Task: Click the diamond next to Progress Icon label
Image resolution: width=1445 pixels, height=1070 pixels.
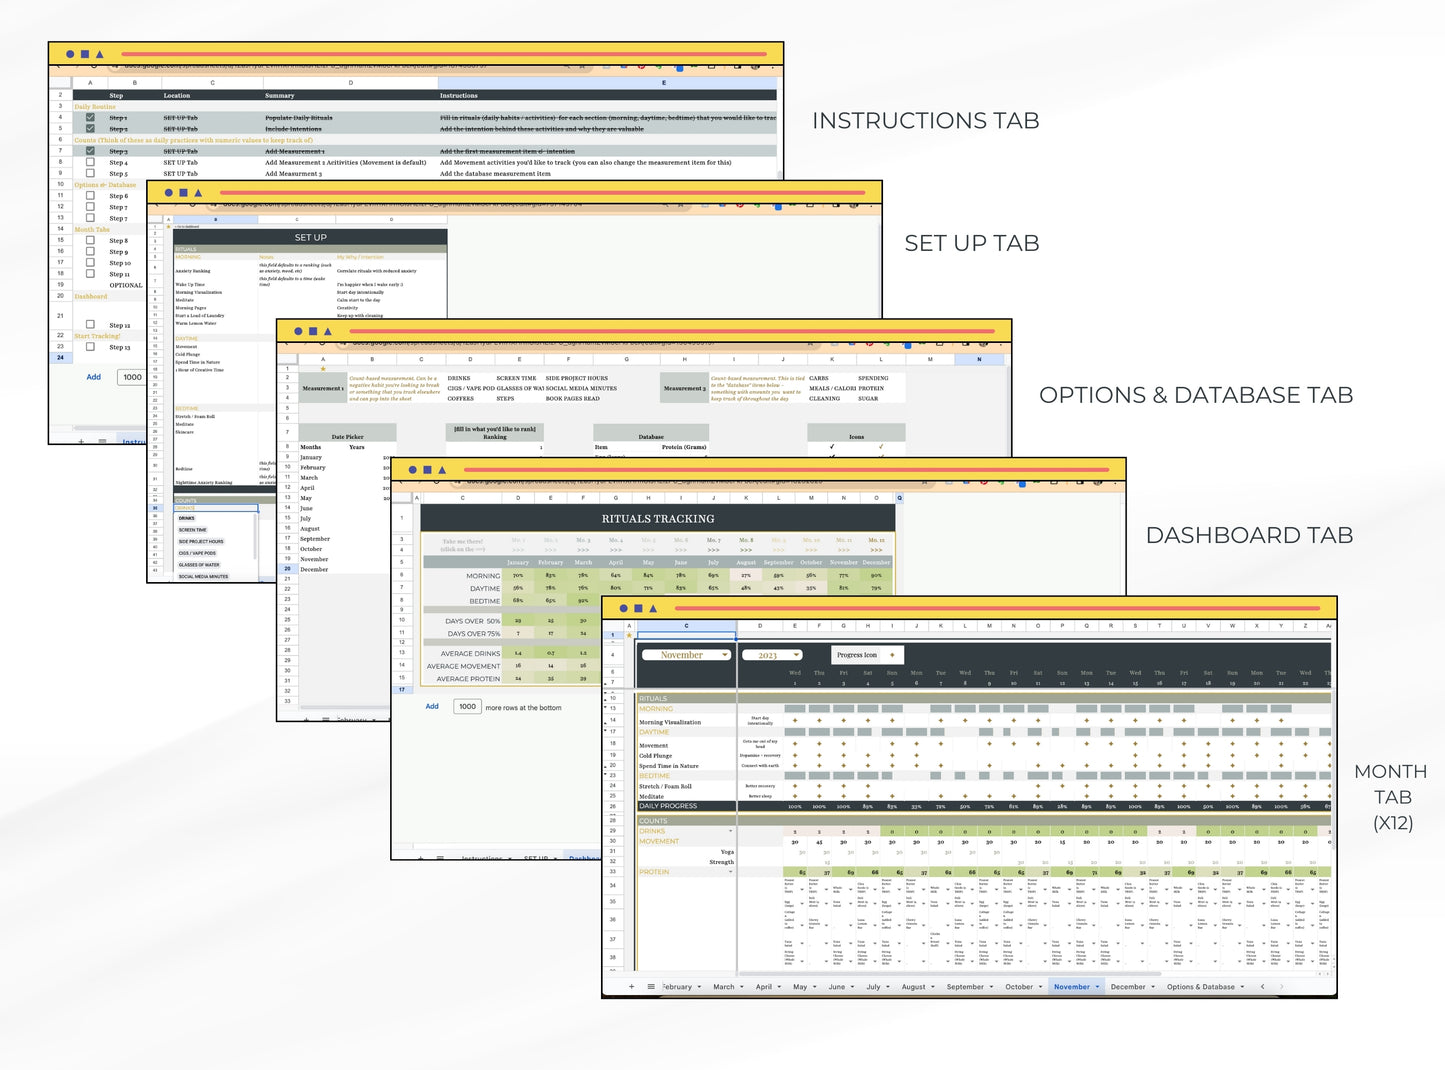Action: (x=893, y=655)
